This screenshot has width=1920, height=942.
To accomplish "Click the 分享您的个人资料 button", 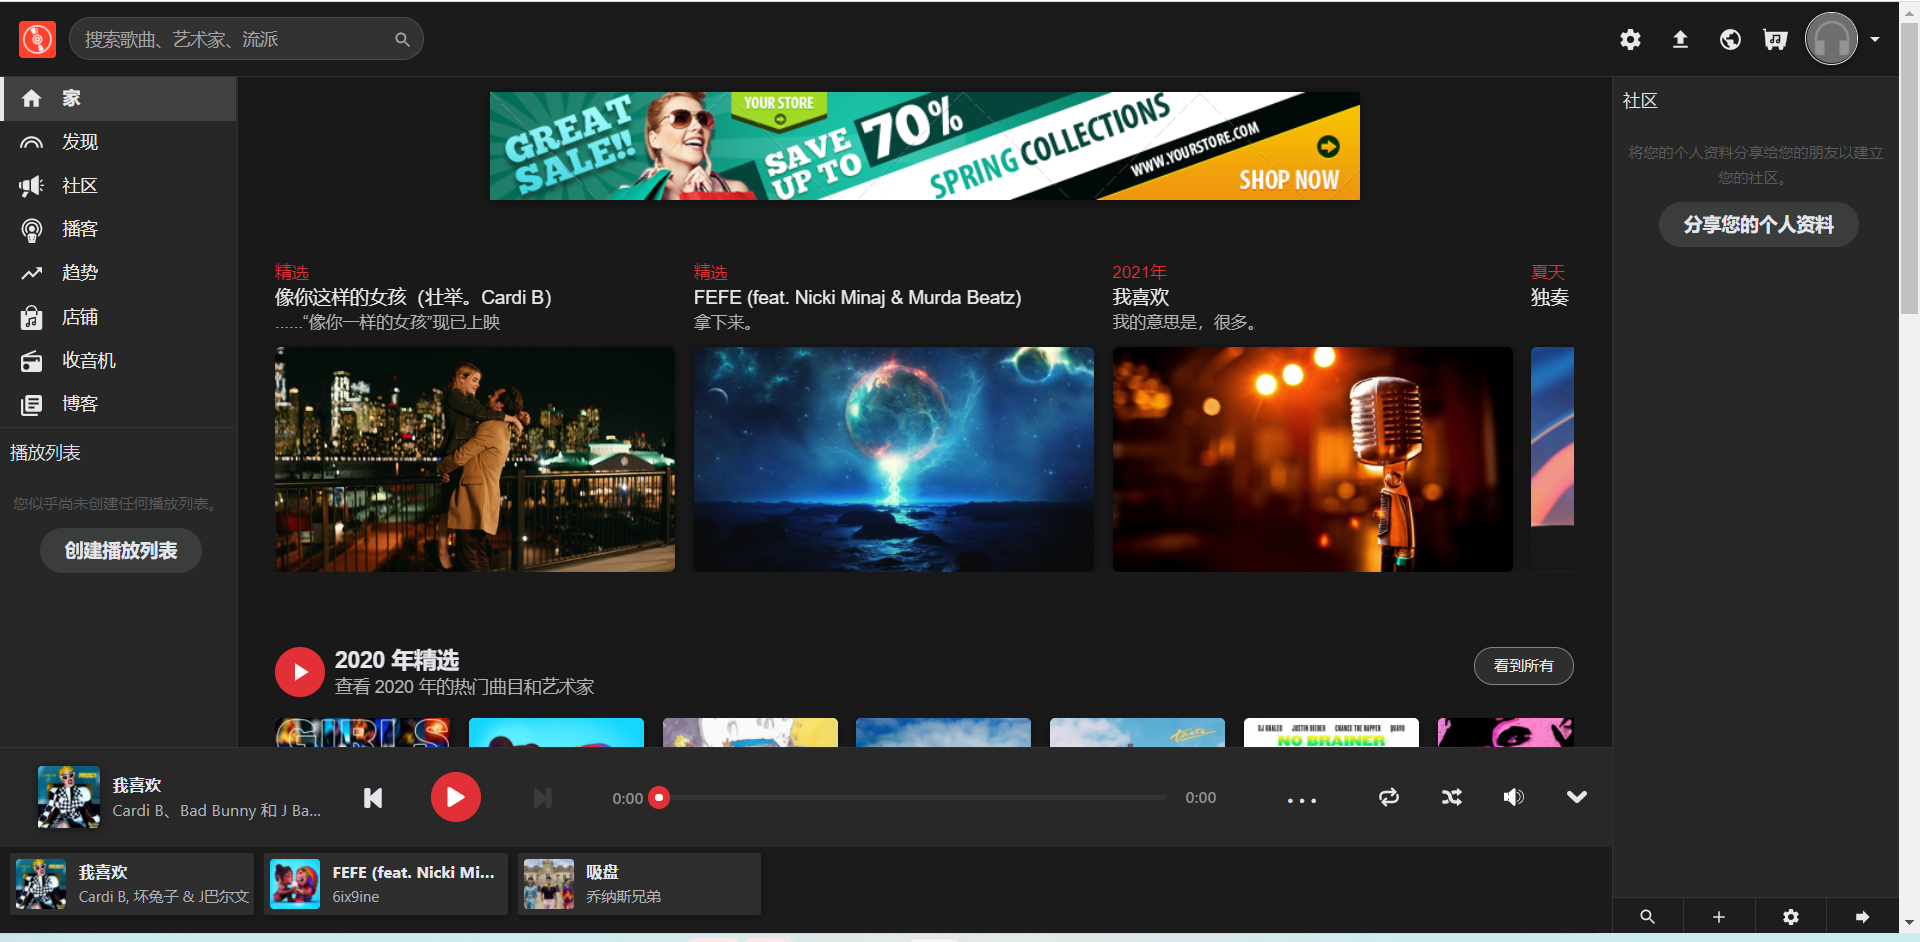I will (1758, 225).
